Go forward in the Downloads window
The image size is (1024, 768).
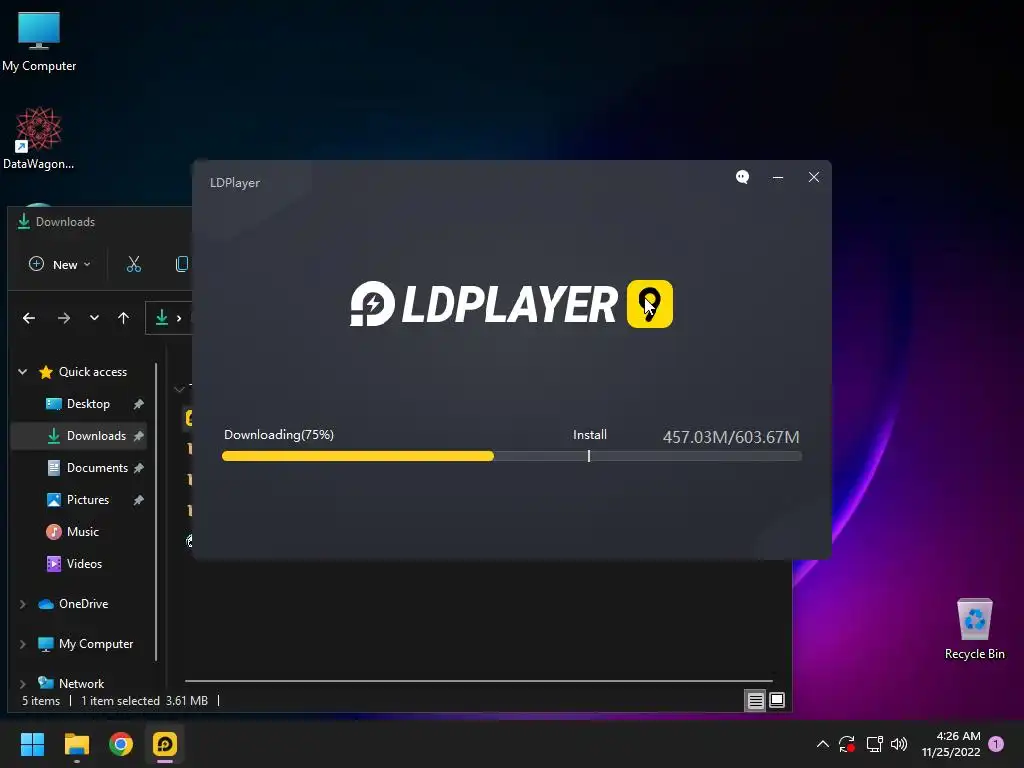[63, 318]
